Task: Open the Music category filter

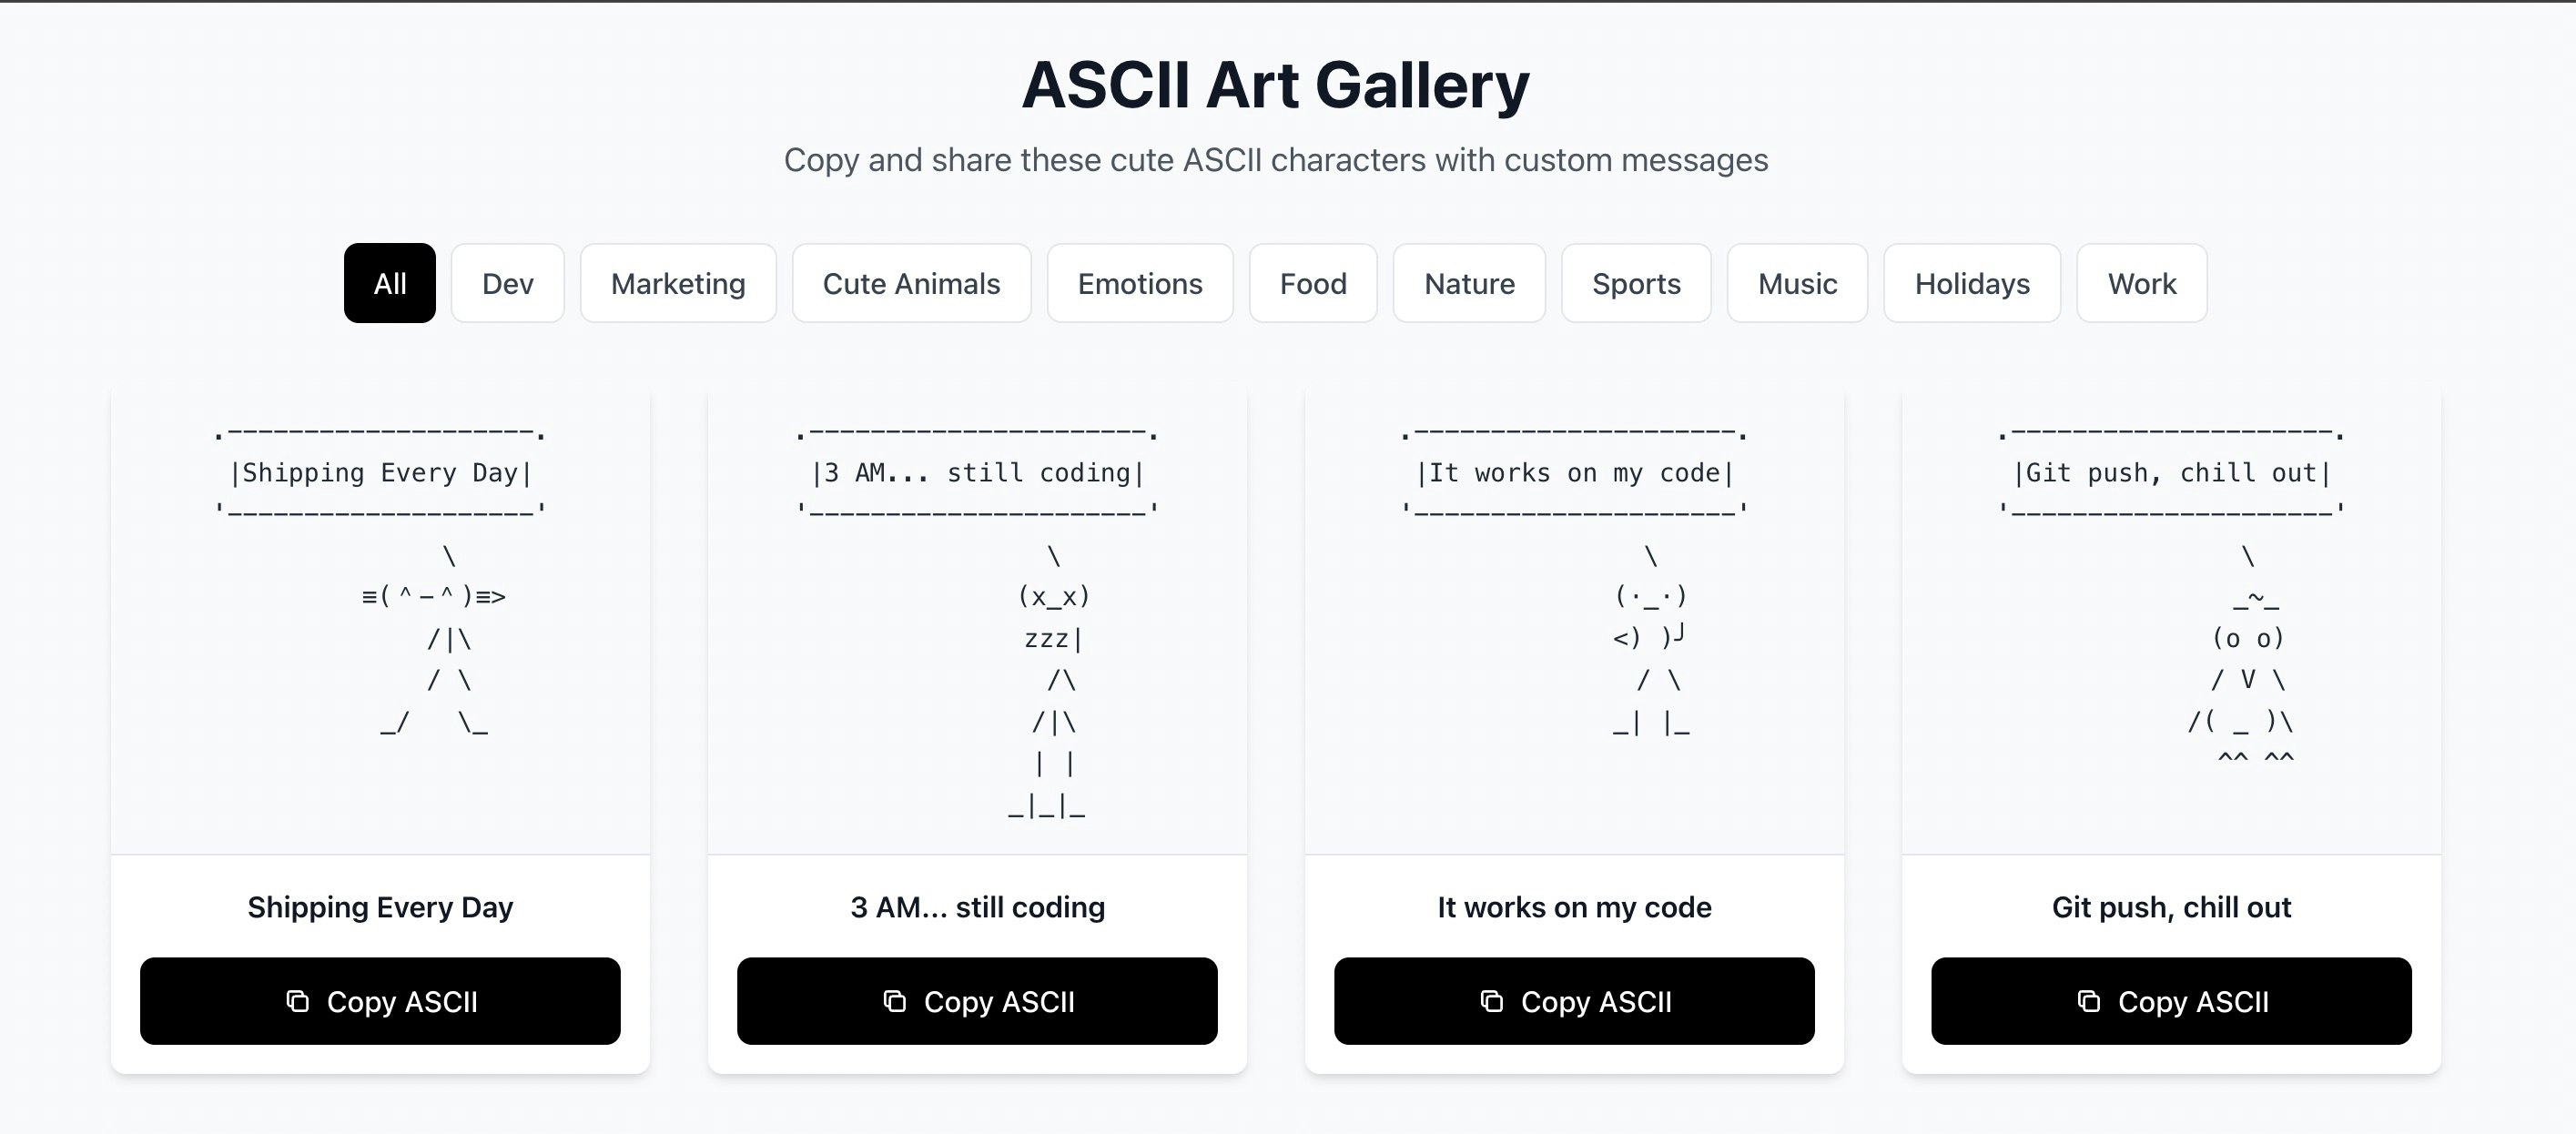Action: (x=1796, y=283)
